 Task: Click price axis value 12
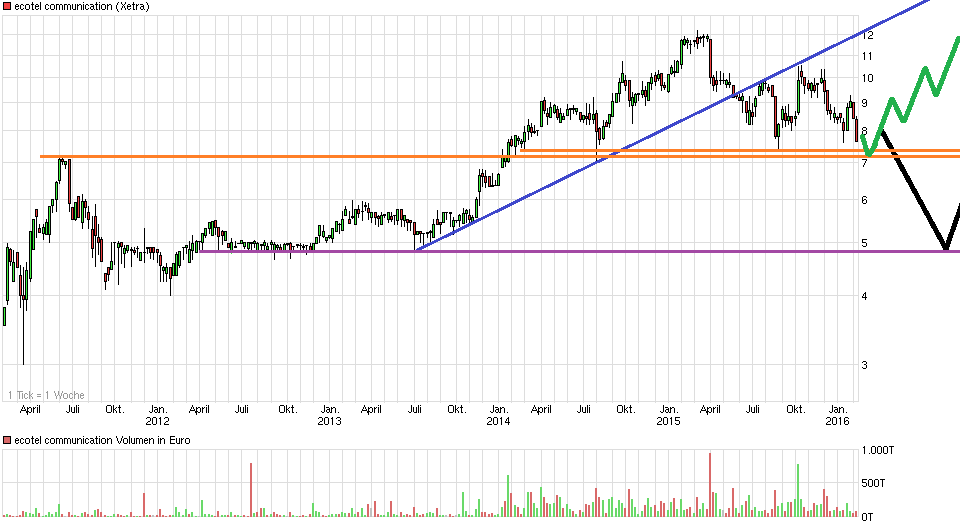click(x=868, y=36)
